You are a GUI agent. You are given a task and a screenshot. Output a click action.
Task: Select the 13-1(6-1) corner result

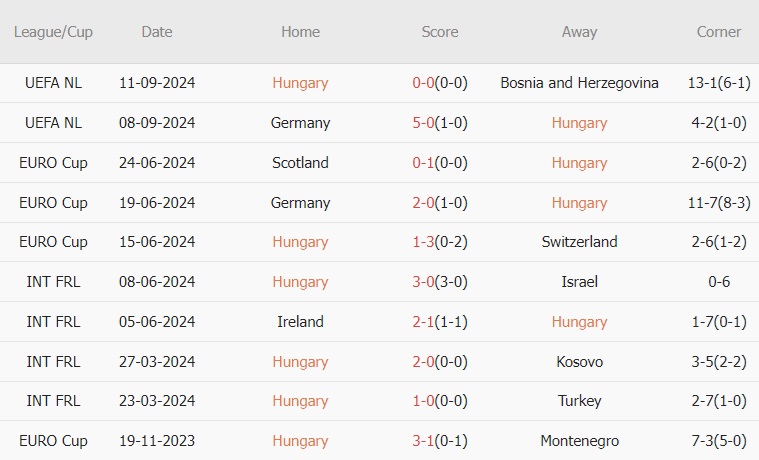[x=719, y=83]
